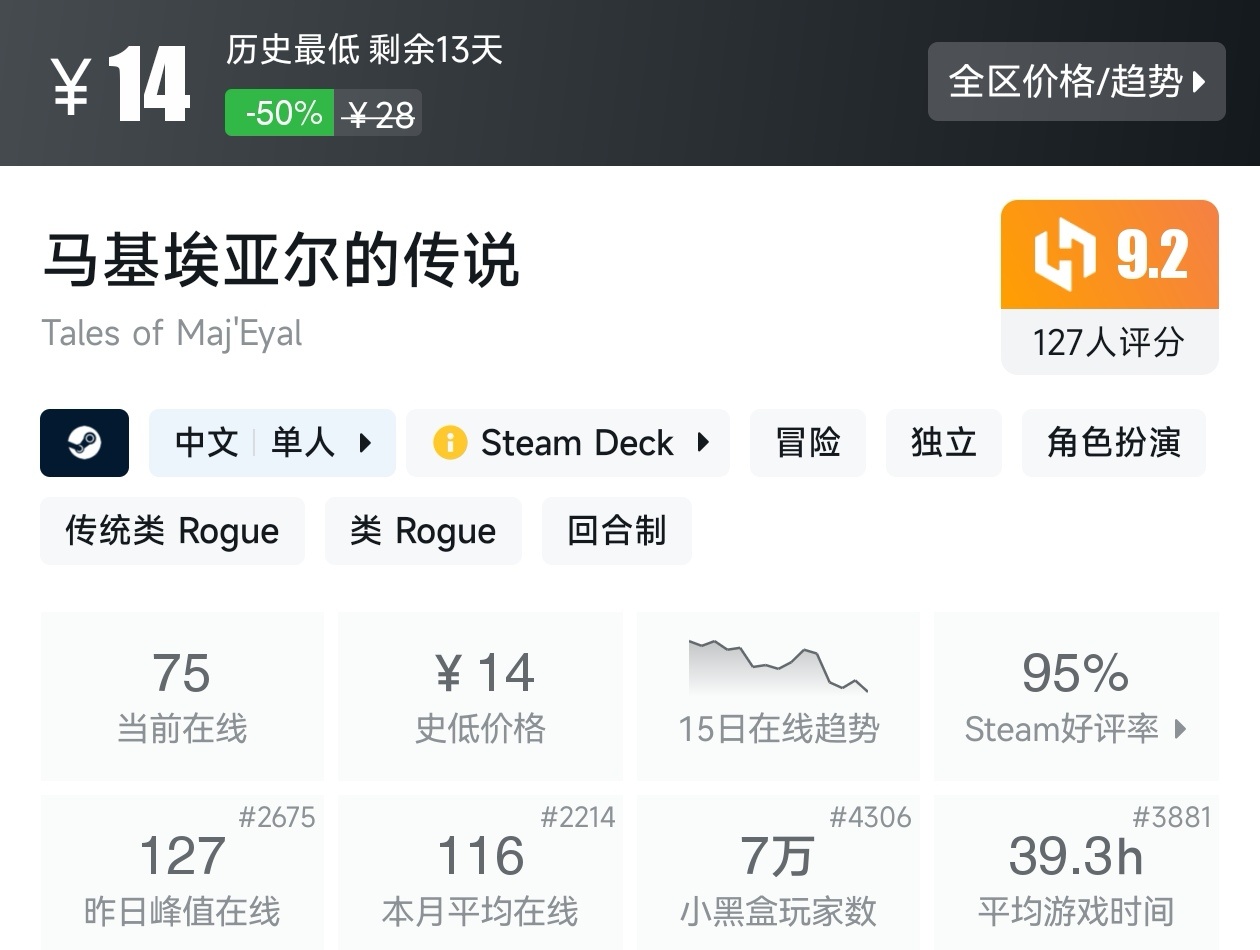Tap the #3881 rank label
The image size is (1260, 950).
pos(1172,817)
